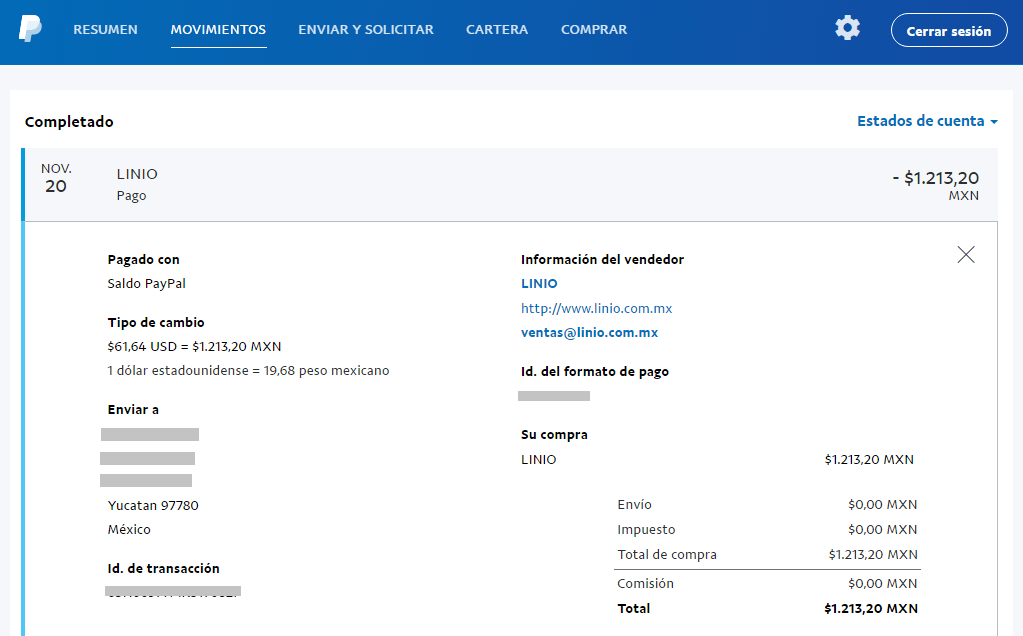This screenshot has width=1023, height=636.
Task: Click the Envío $0,00 MXN amount
Action: pyautogui.click(x=883, y=504)
